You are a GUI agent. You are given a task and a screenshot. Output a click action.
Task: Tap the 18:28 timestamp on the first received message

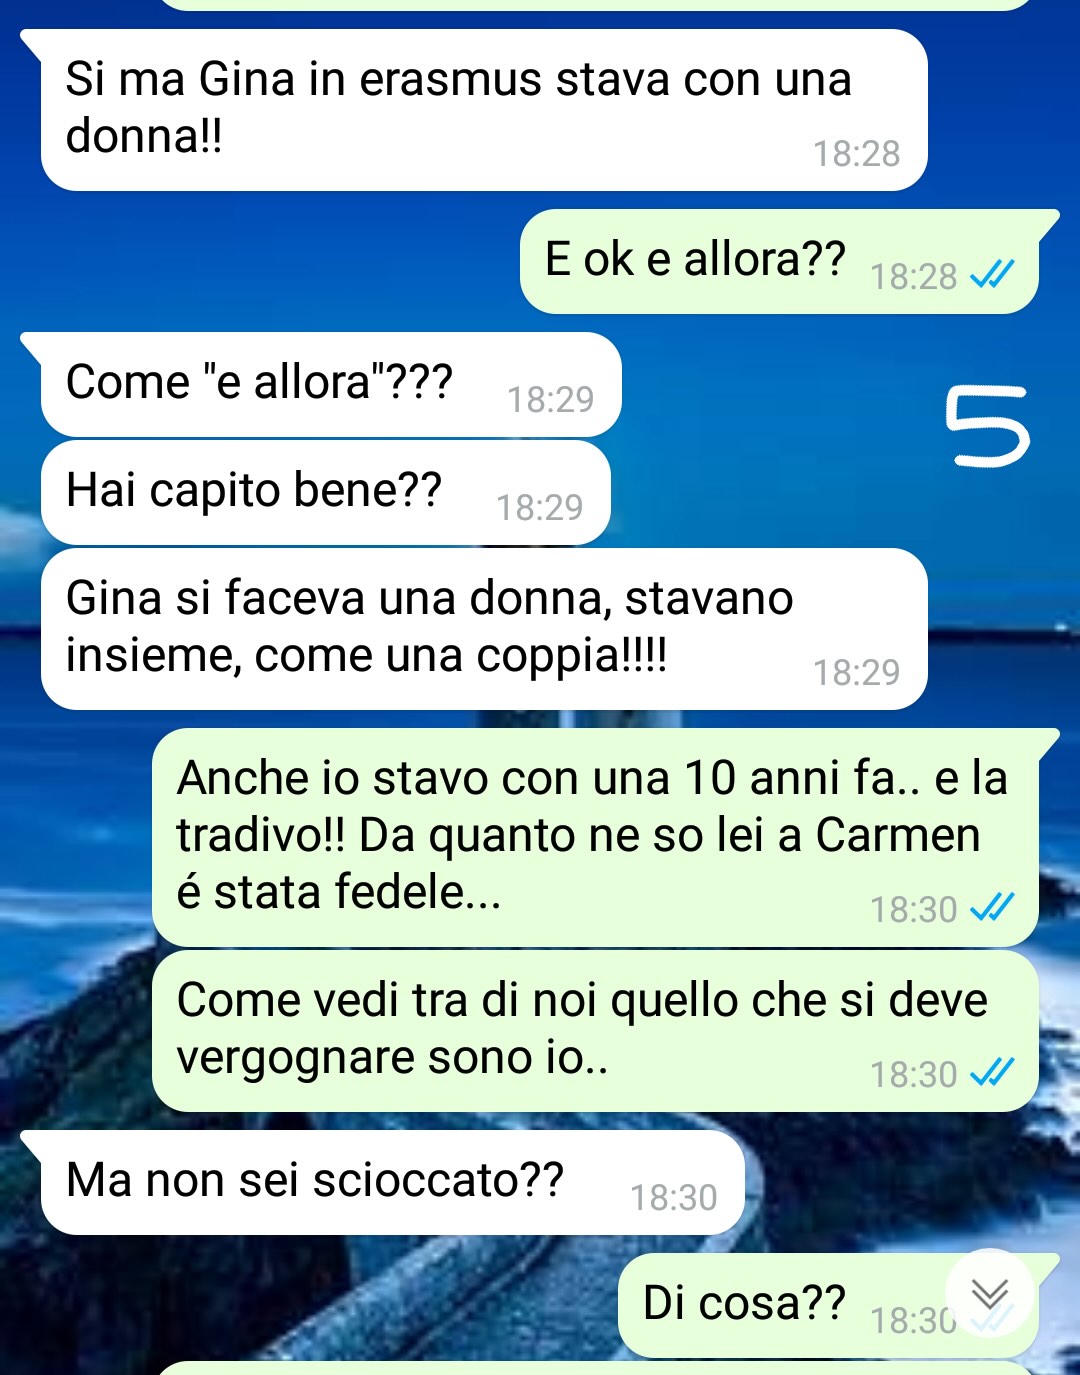(857, 154)
